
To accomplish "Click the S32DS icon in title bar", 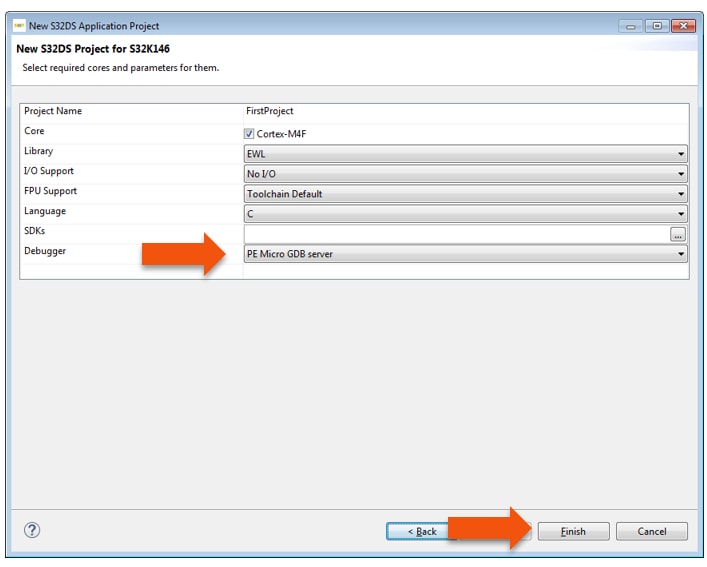I will pos(19,25).
